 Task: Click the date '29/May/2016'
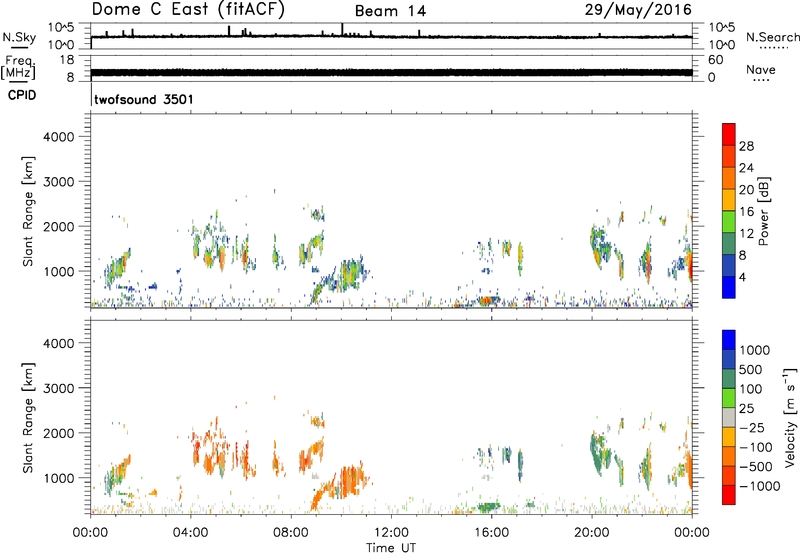coord(638,10)
